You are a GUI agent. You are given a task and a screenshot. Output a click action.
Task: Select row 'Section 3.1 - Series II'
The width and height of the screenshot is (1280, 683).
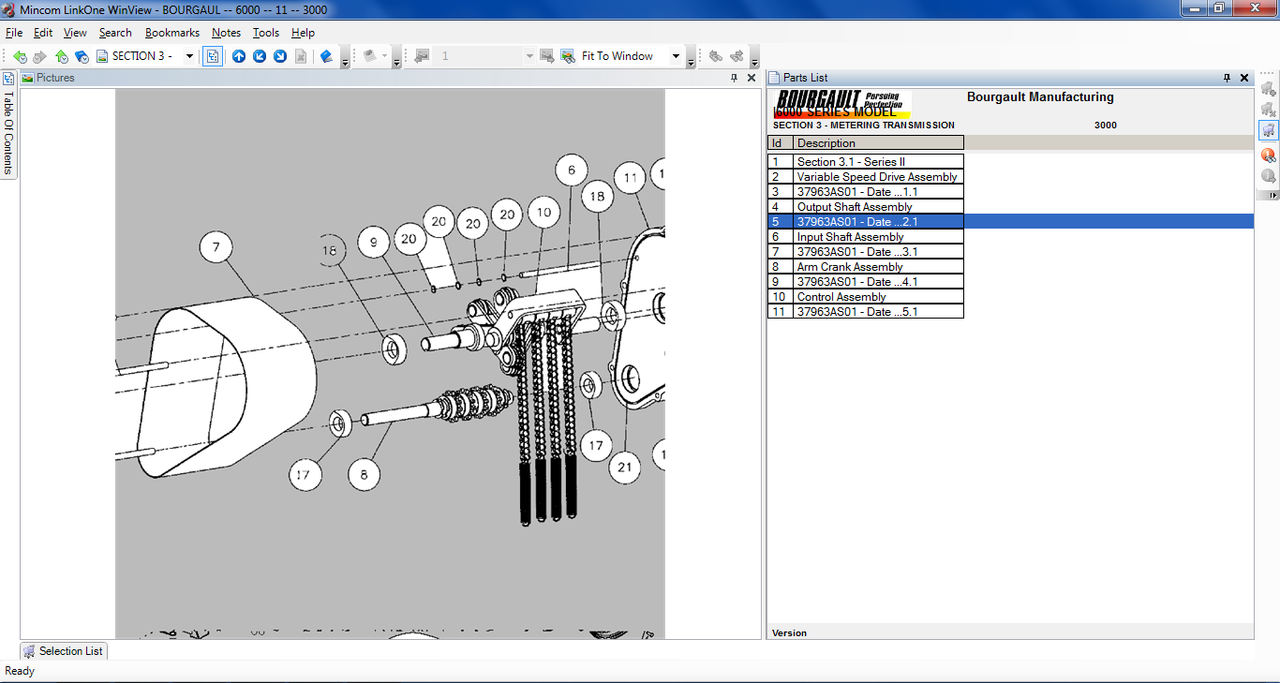[866, 162]
